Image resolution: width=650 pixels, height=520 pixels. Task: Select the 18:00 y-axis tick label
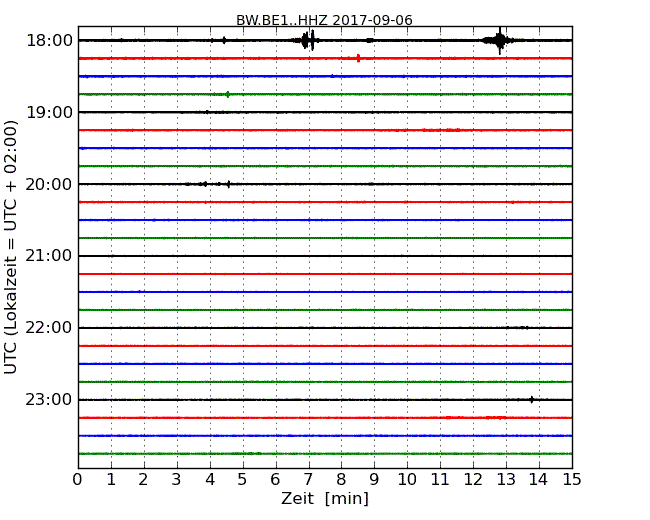tap(49, 41)
